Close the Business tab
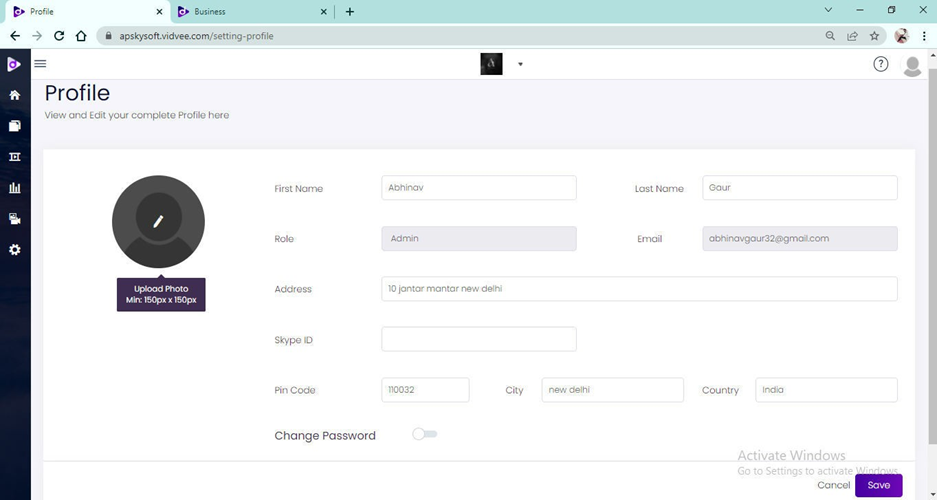Image resolution: width=937 pixels, height=500 pixels. [x=323, y=11]
